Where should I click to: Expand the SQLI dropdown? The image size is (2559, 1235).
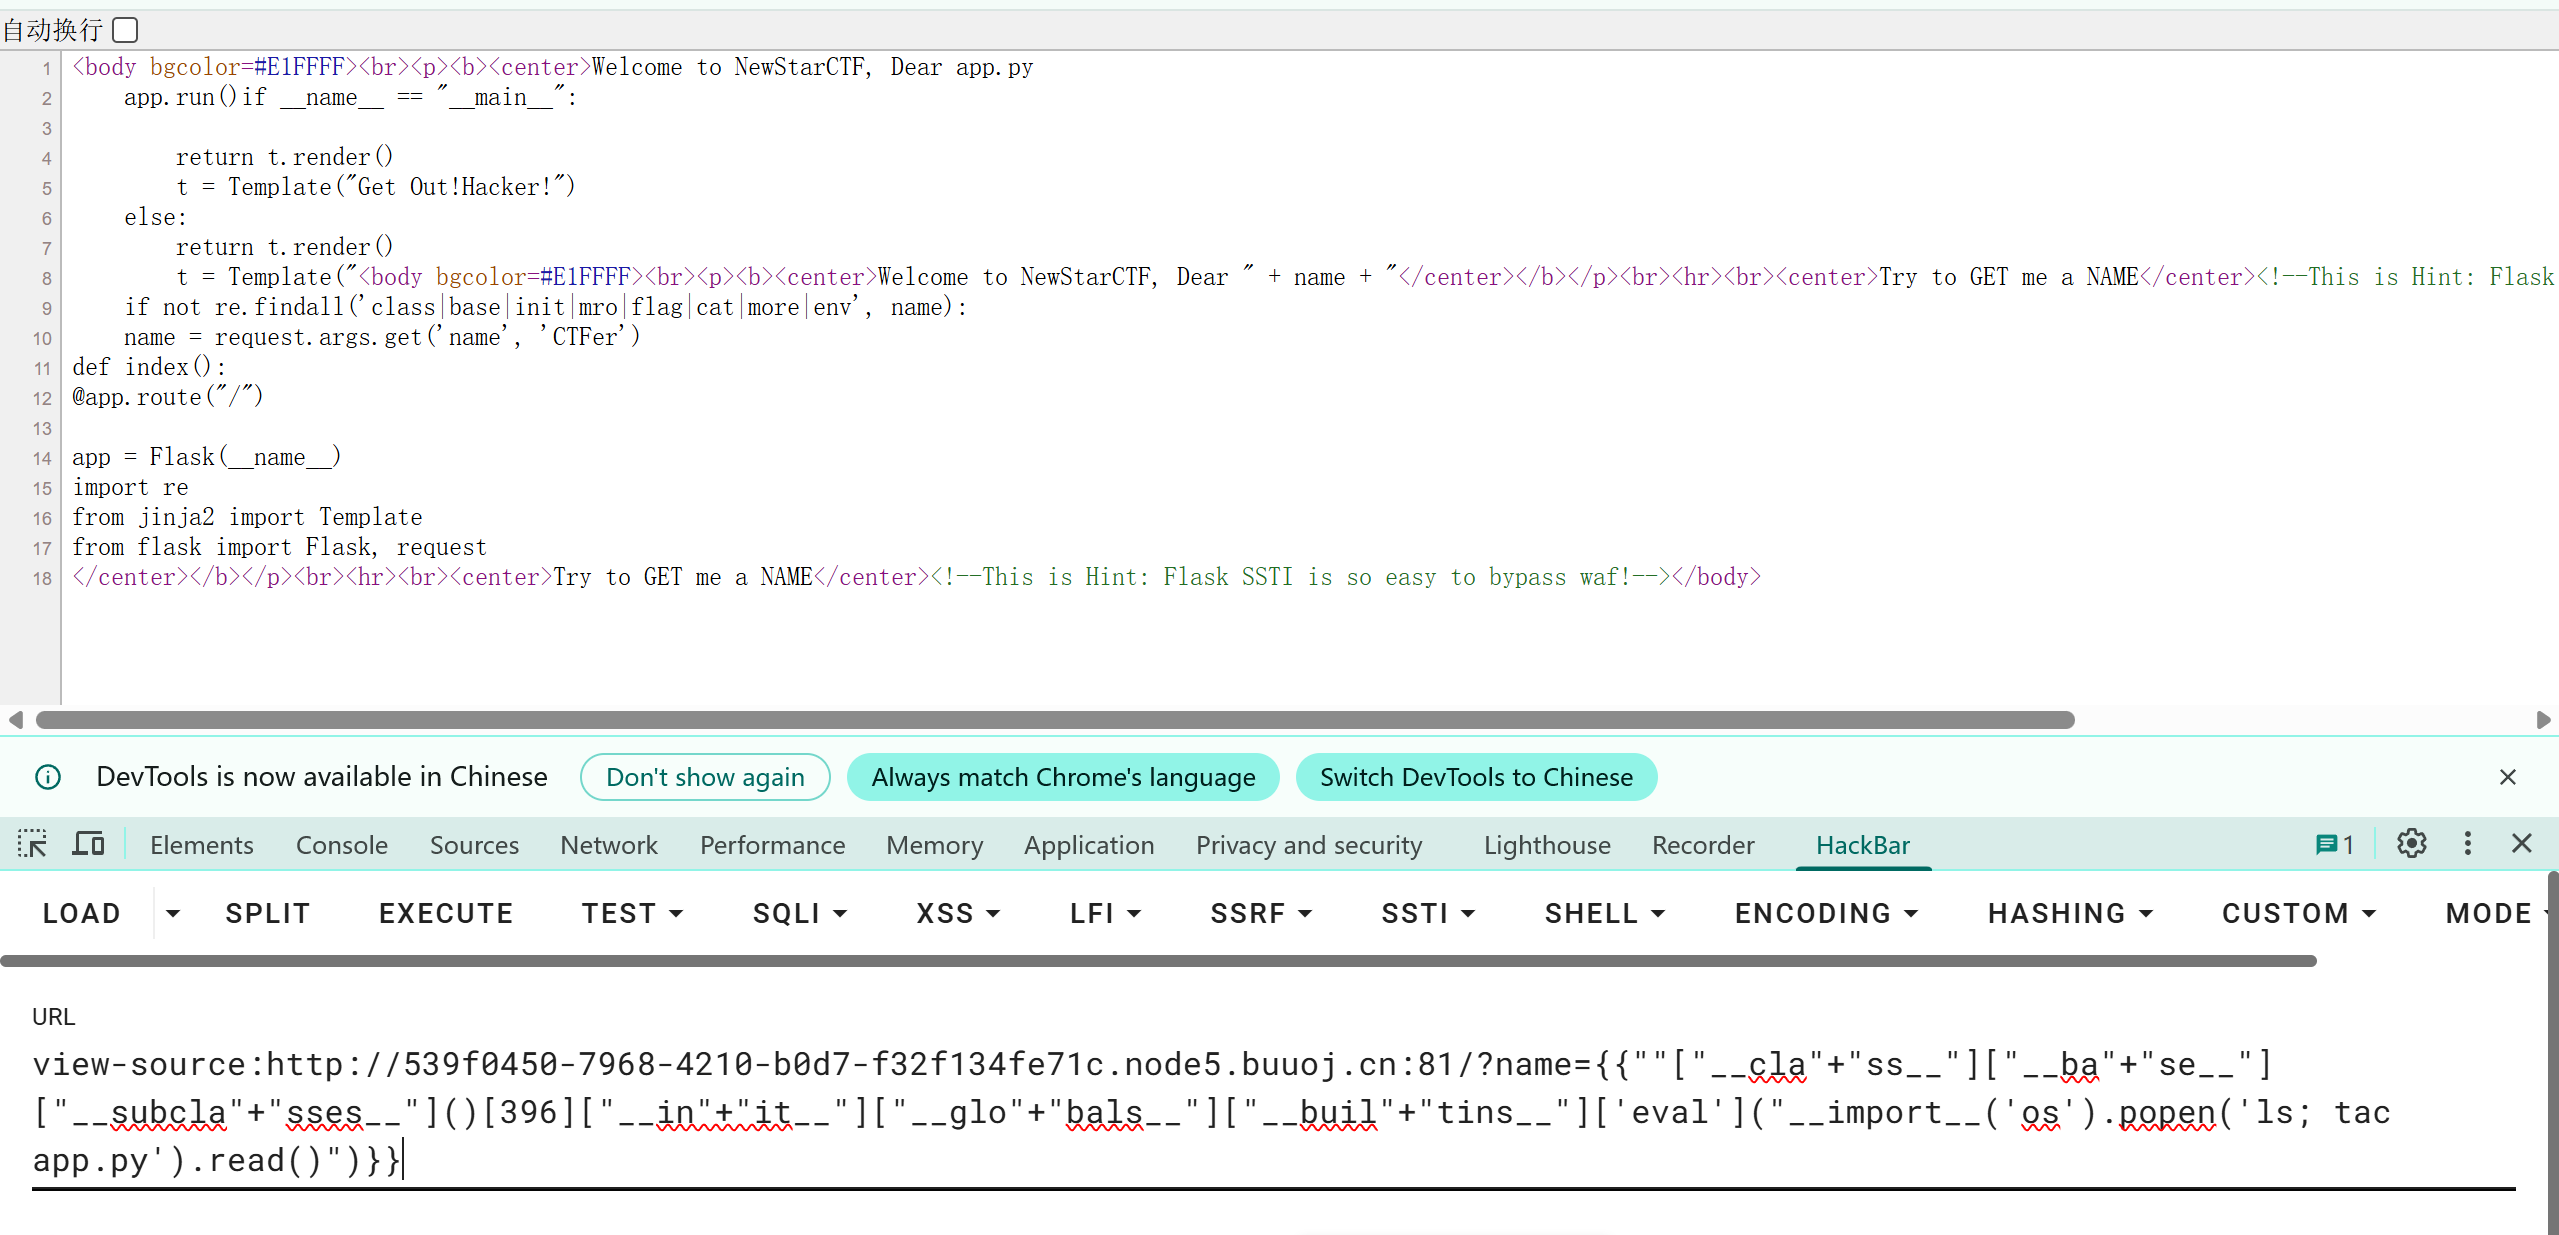[799, 913]
